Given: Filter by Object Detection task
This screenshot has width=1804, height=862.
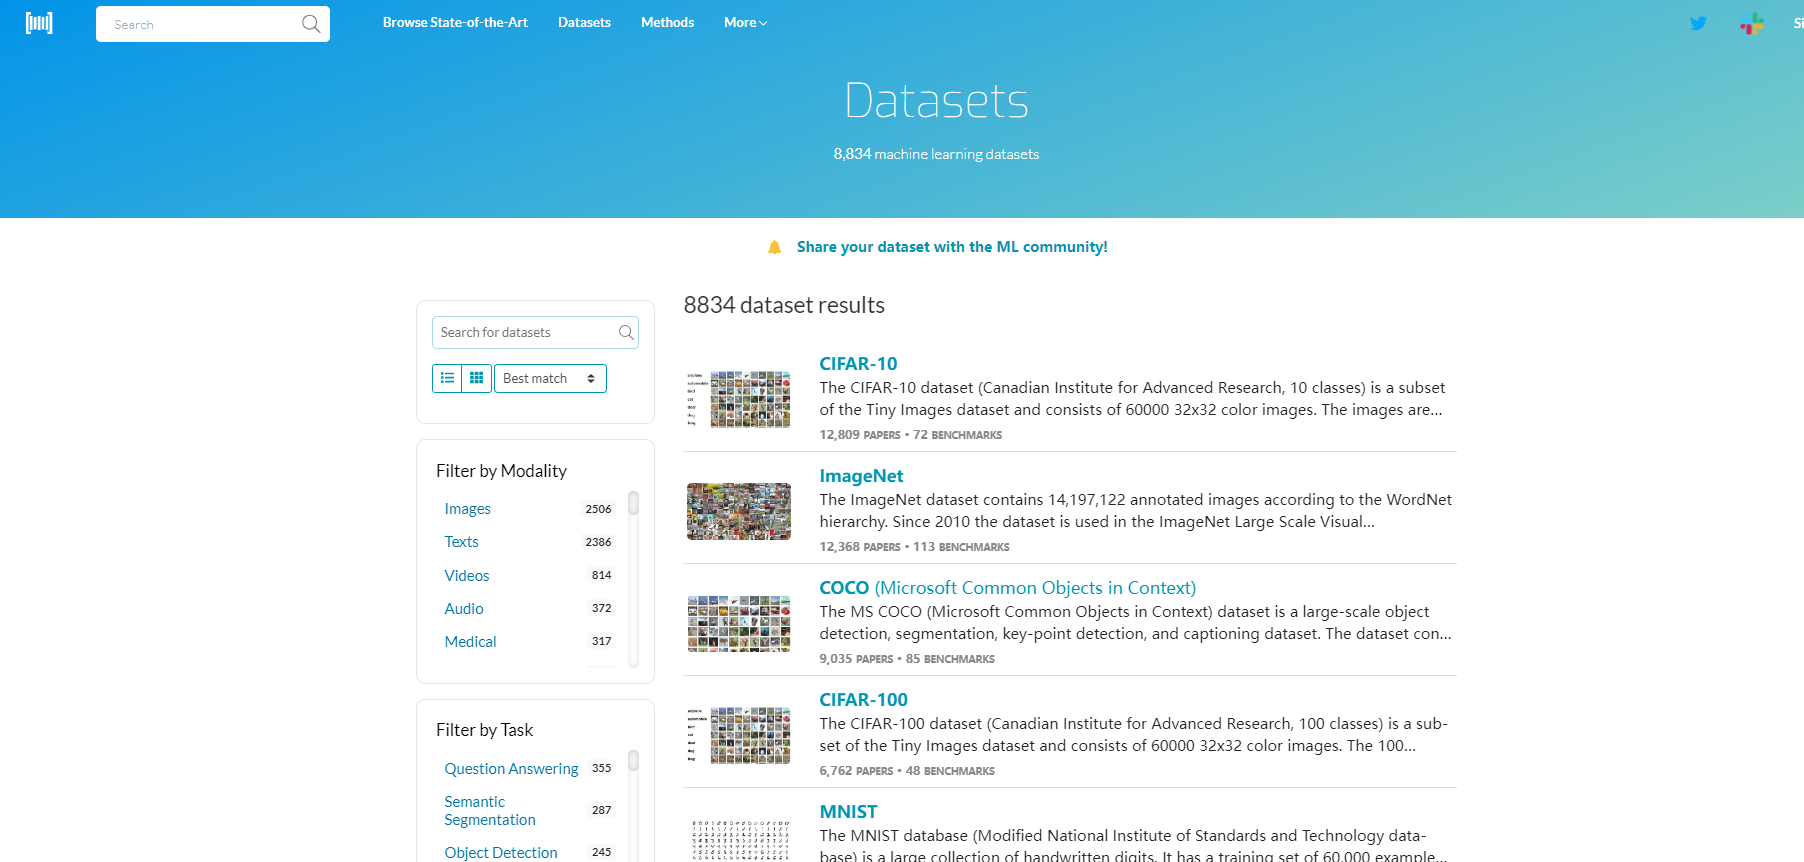Looking at the screenshot, I should click(x=501, y=853).
